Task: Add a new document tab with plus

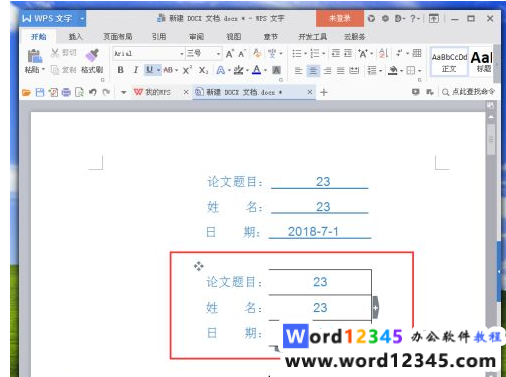Action: [x=323, y=92]
